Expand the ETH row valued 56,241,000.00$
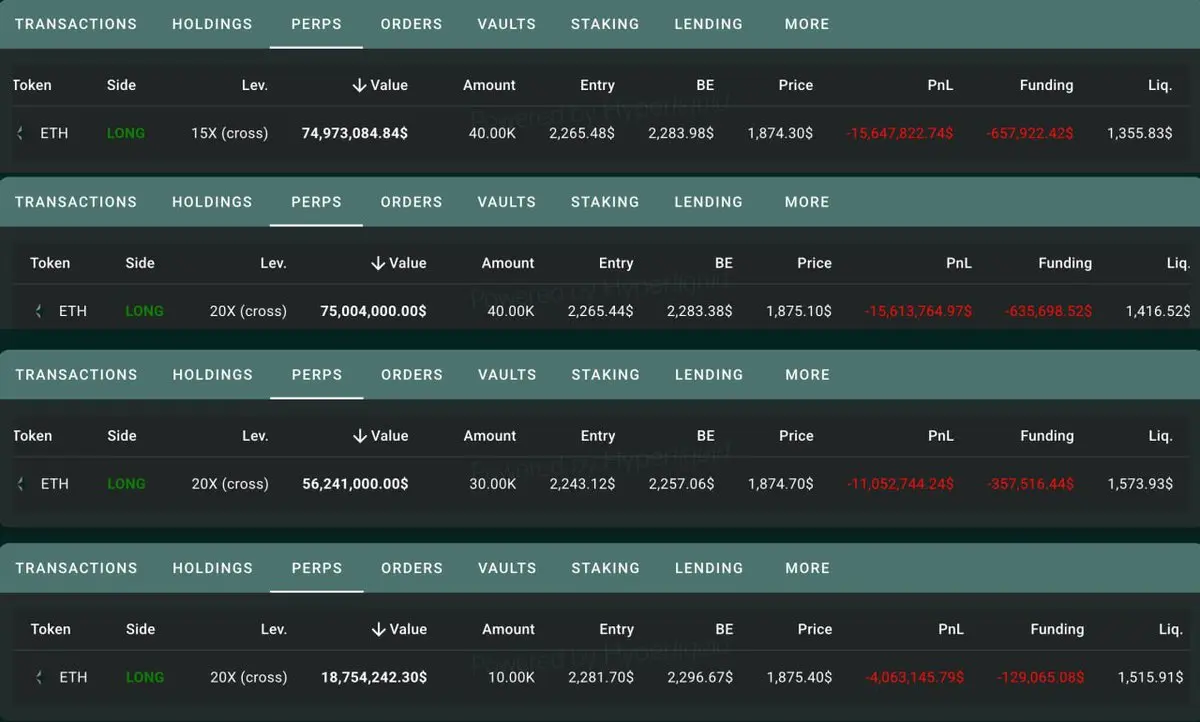 click(20, 484)
